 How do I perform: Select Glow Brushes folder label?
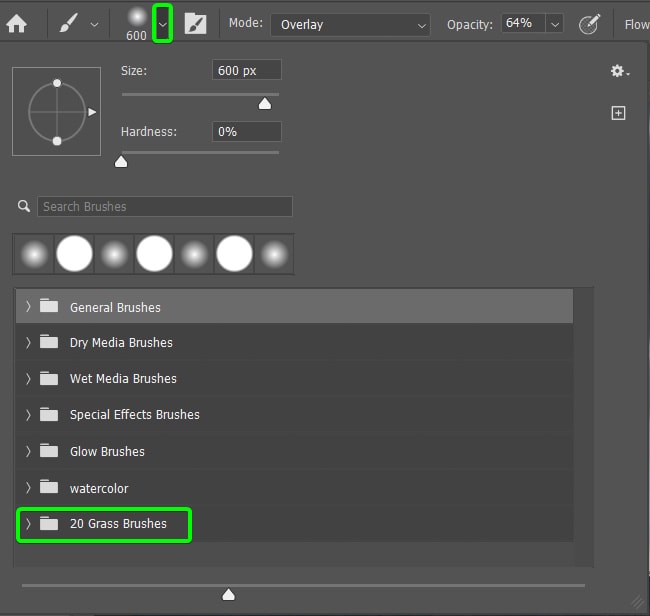pyautogui.click(x=107, y=451)
